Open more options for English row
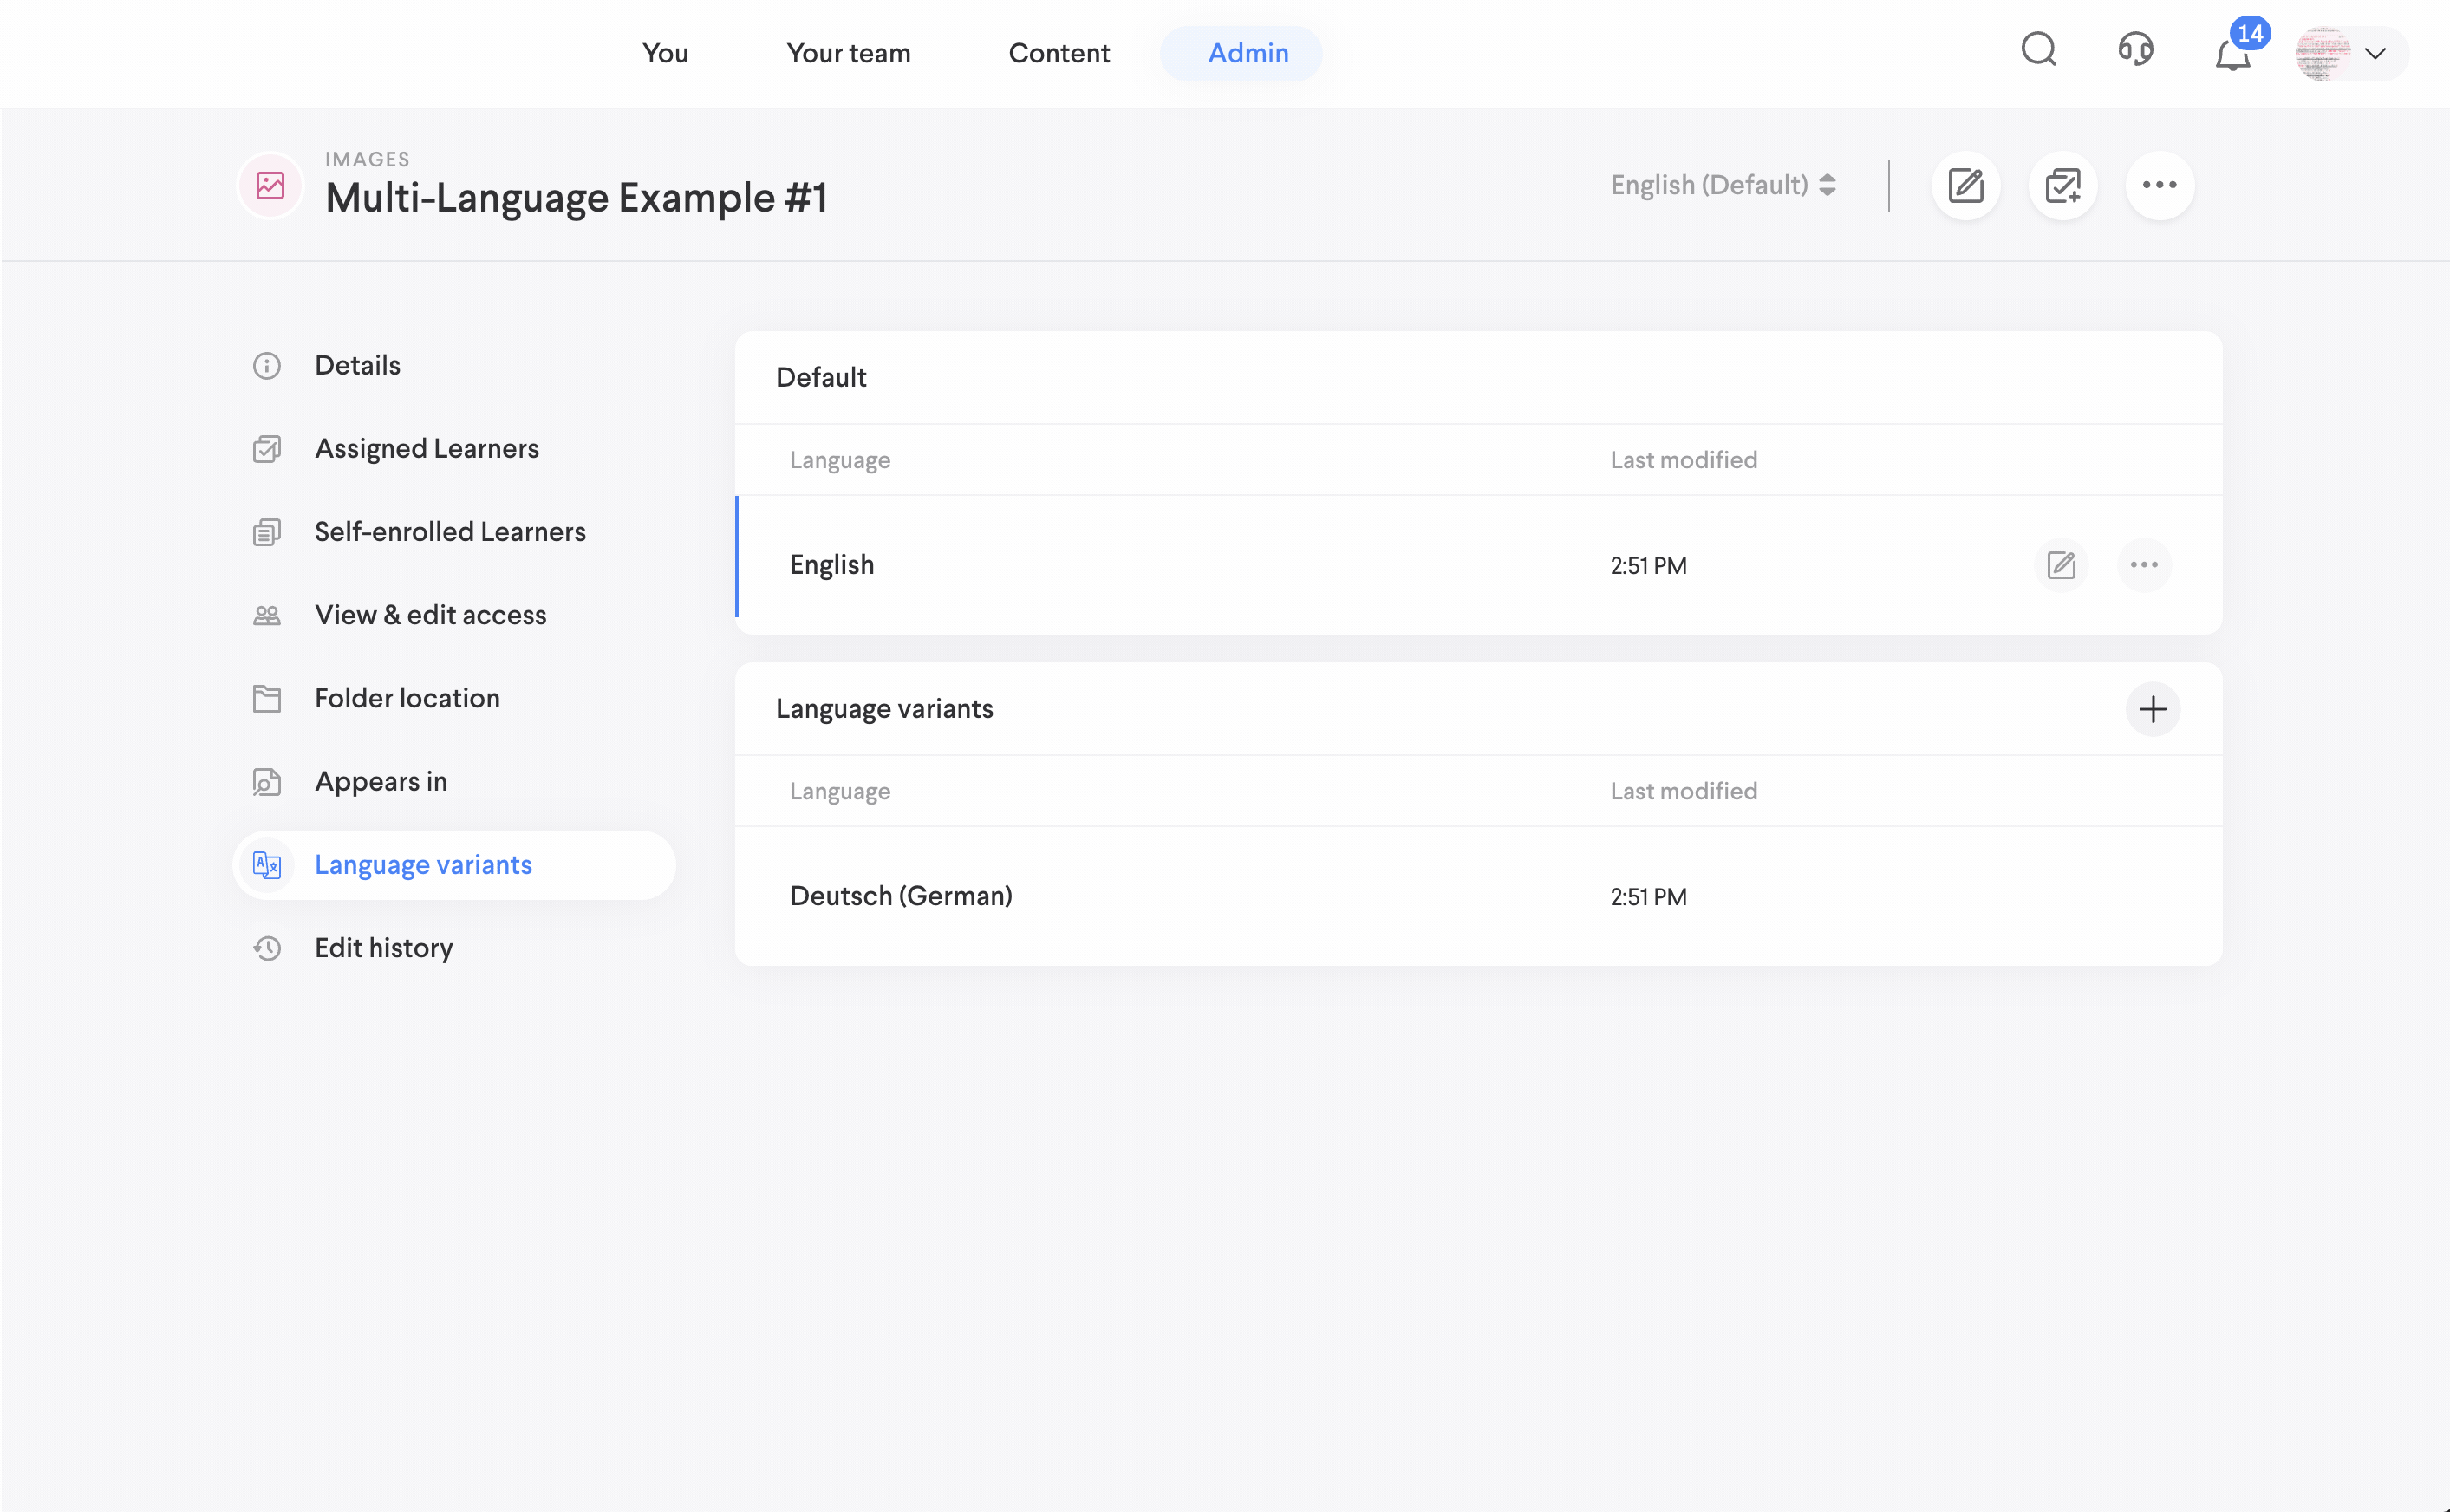 [x=2143, y=566]
